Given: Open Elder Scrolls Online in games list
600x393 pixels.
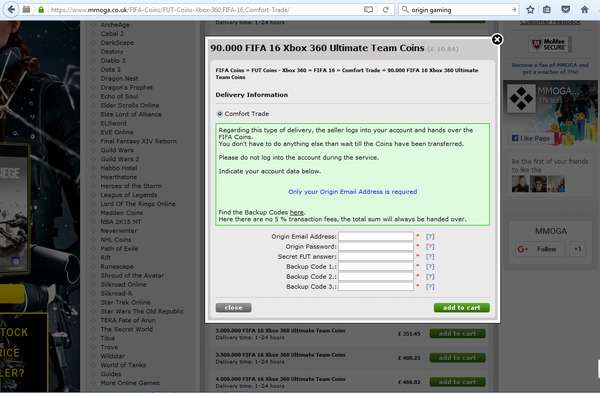Looking at the screenshot, I should tap(130, 105).
